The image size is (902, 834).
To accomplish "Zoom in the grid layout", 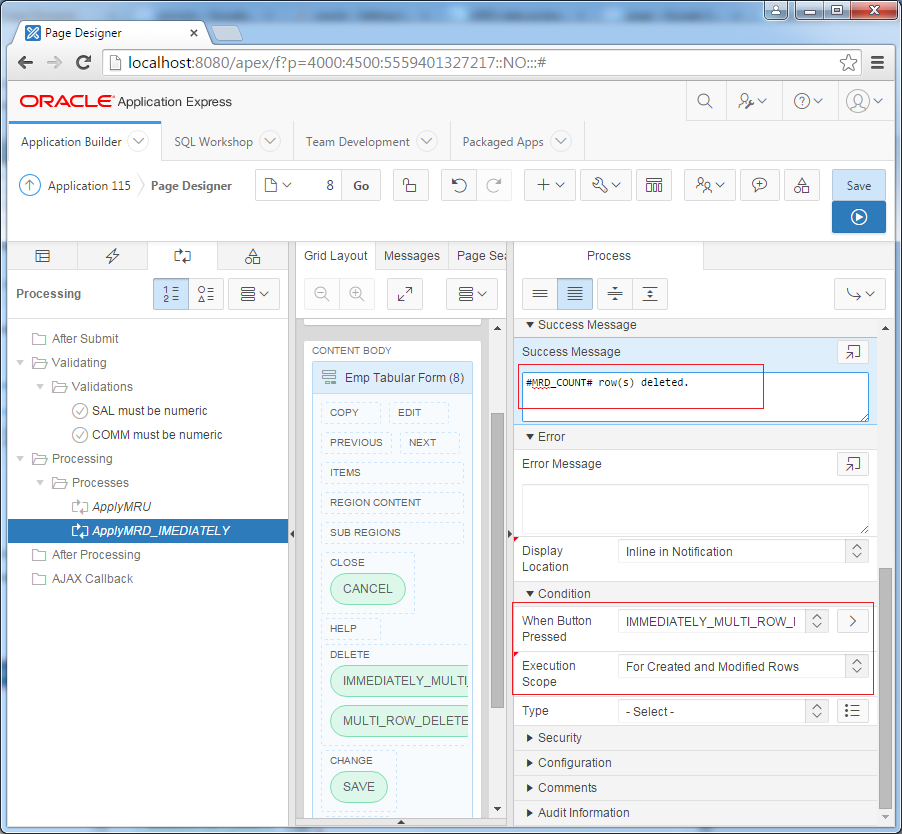I will coord(357,294).
